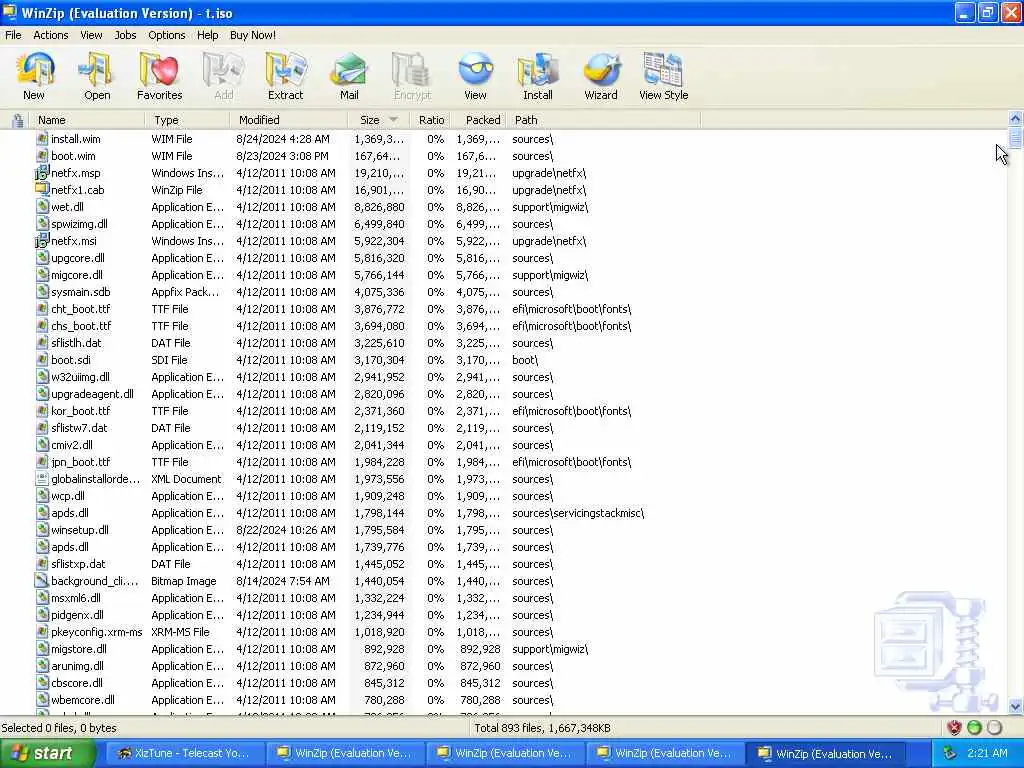Open the View menu in menu bar
The image size is (1024, 768).
tap(91, 35)
